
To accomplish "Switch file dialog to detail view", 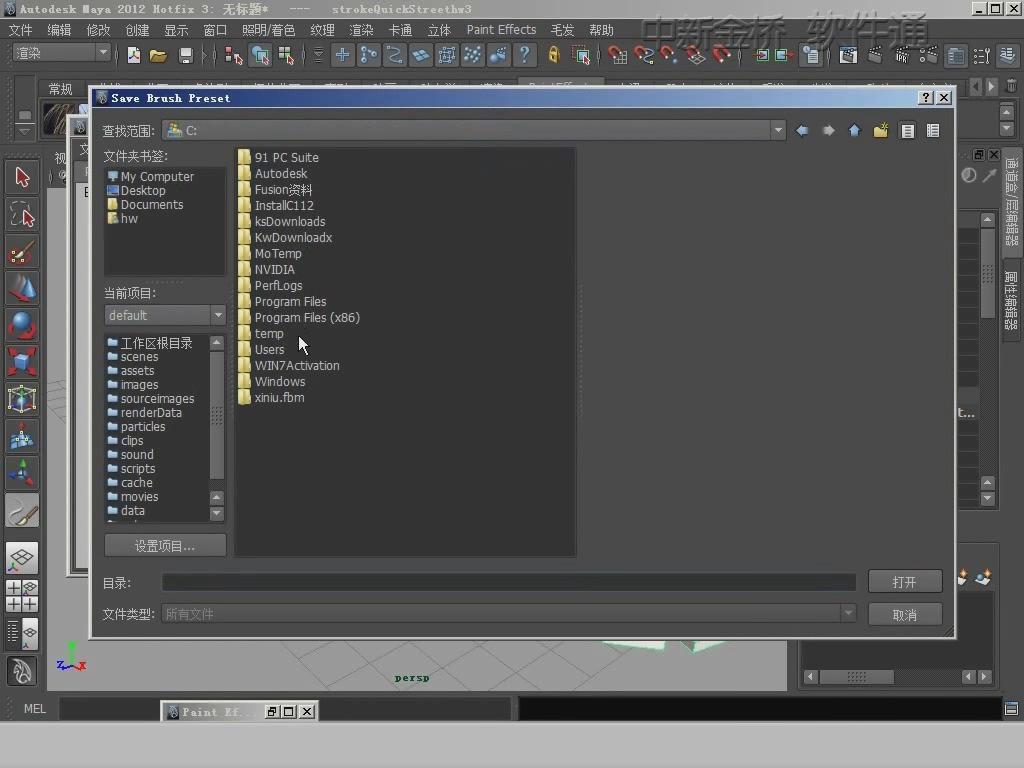I will click(933, 131).
